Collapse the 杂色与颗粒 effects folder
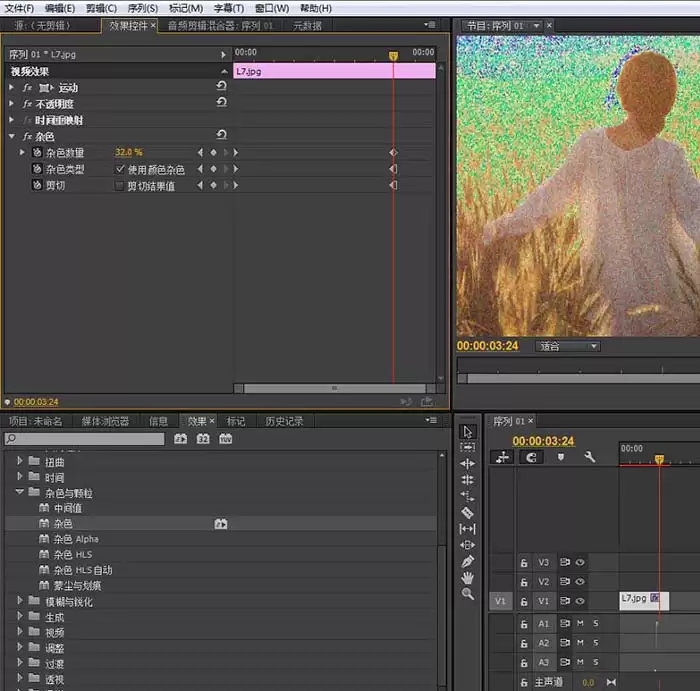This screenshot has height=691, width=700. [20, 493]
